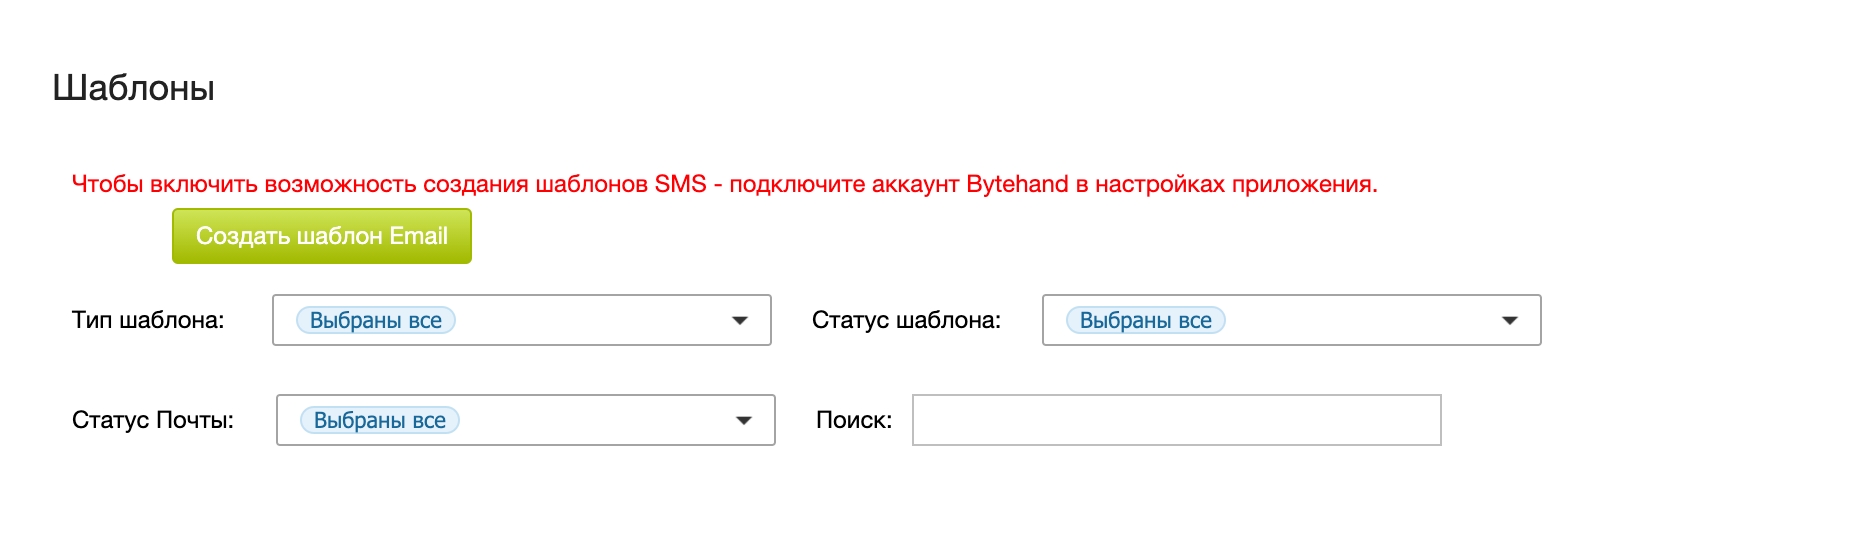Click the "Создать шаблон Email" button
1854x534 pixels.
click(x=321, y=236)
